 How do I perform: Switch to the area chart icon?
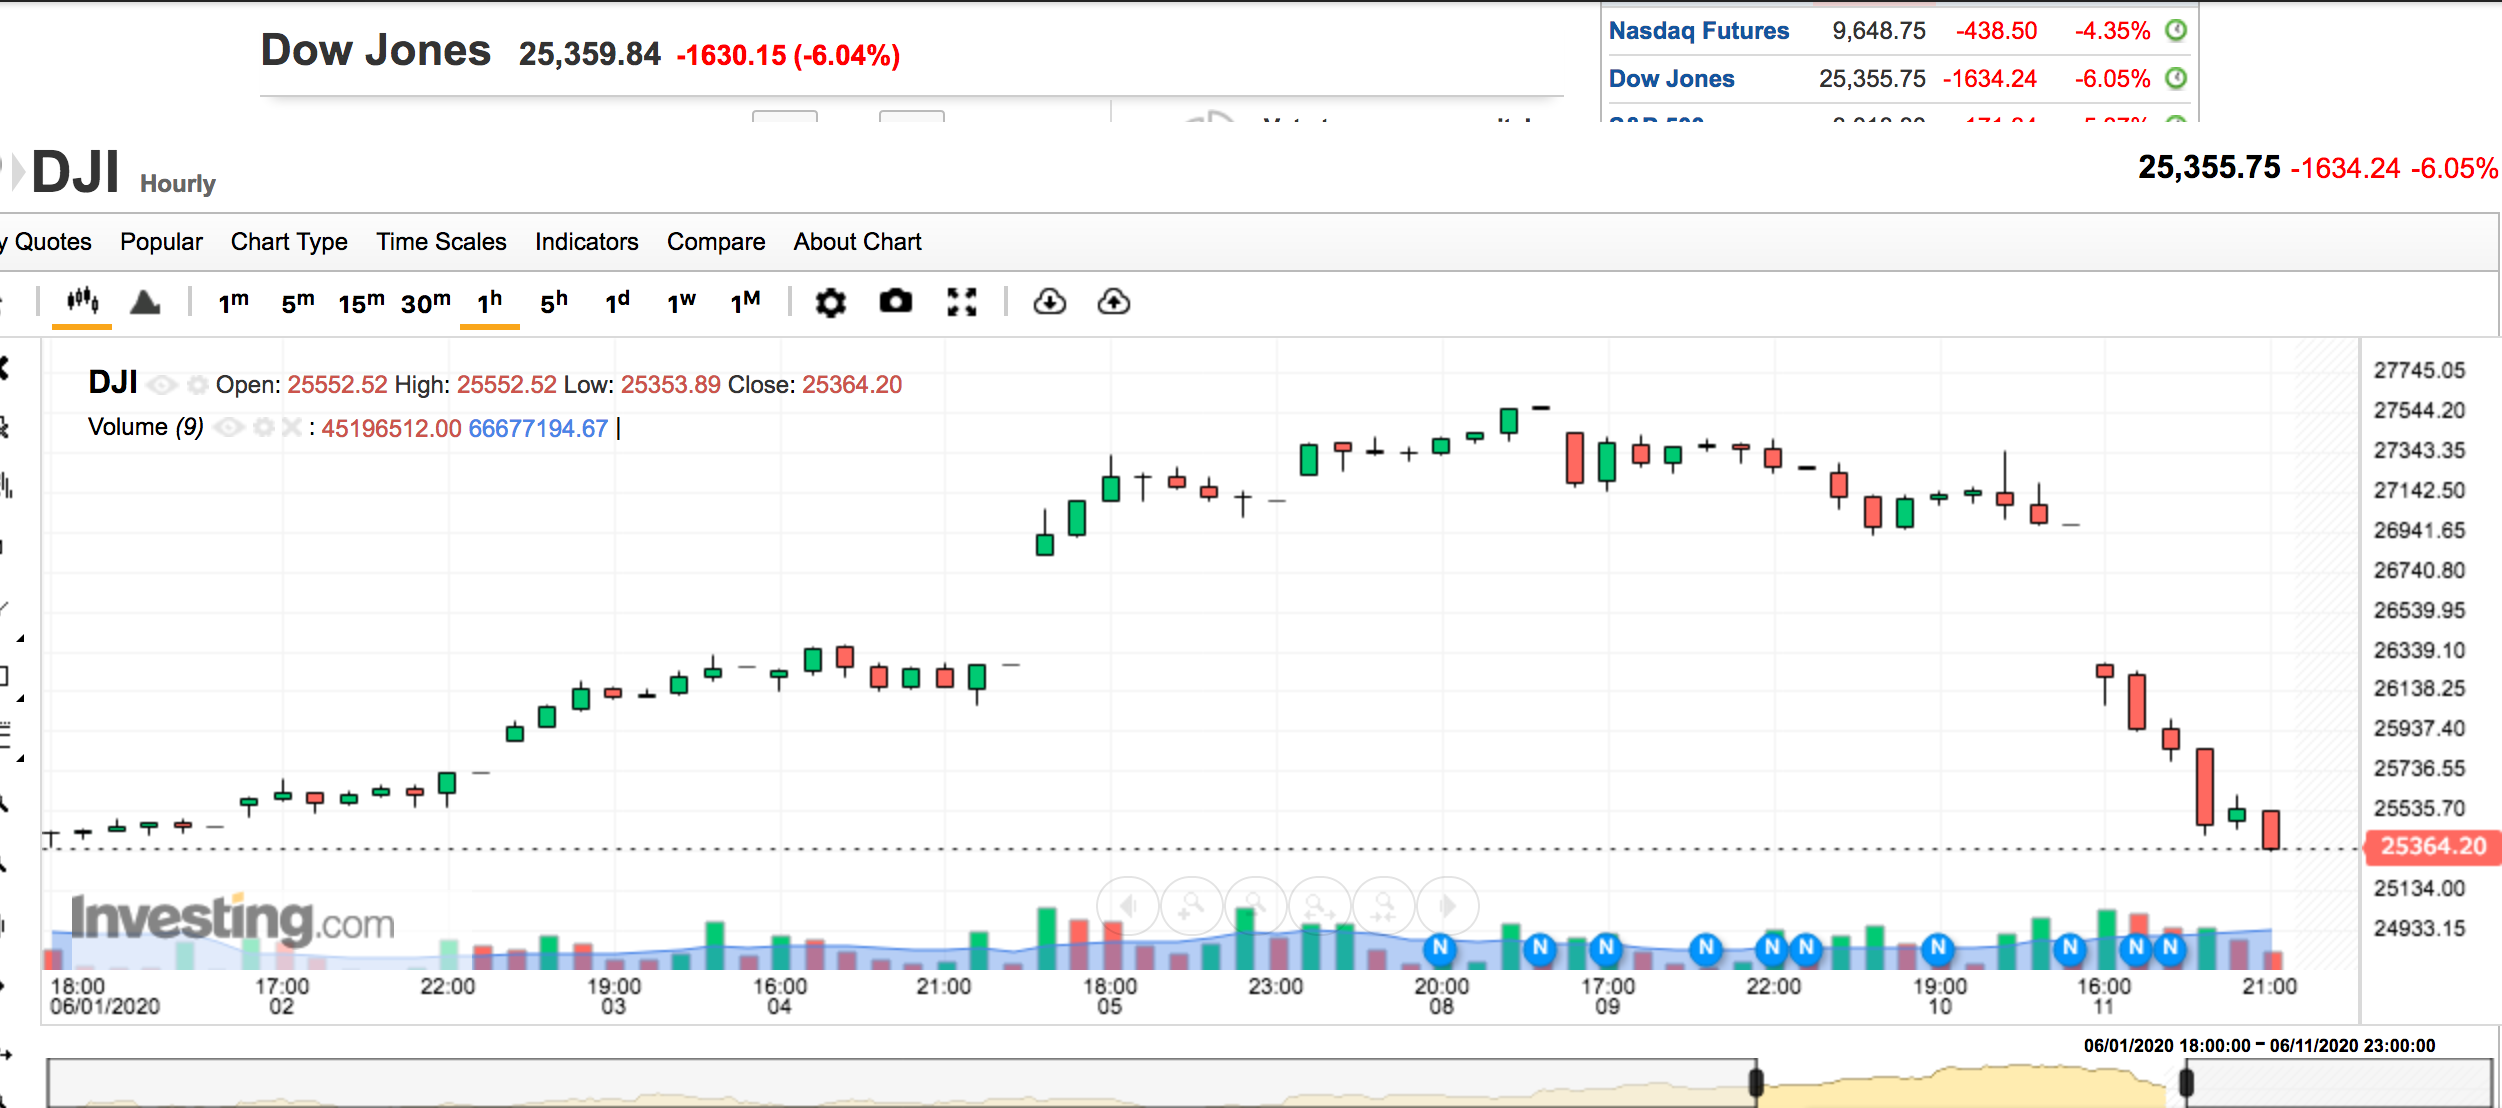[145, 301]
